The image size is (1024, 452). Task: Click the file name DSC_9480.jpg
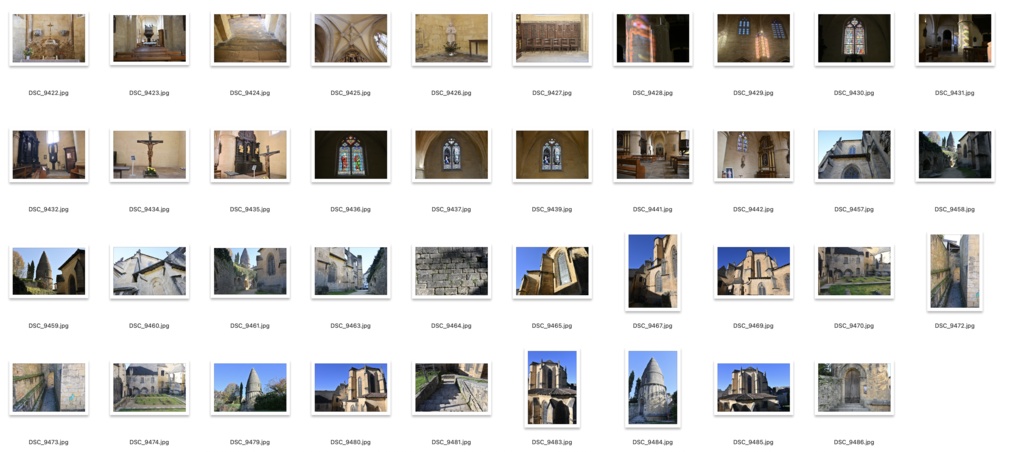coord(351,442)
